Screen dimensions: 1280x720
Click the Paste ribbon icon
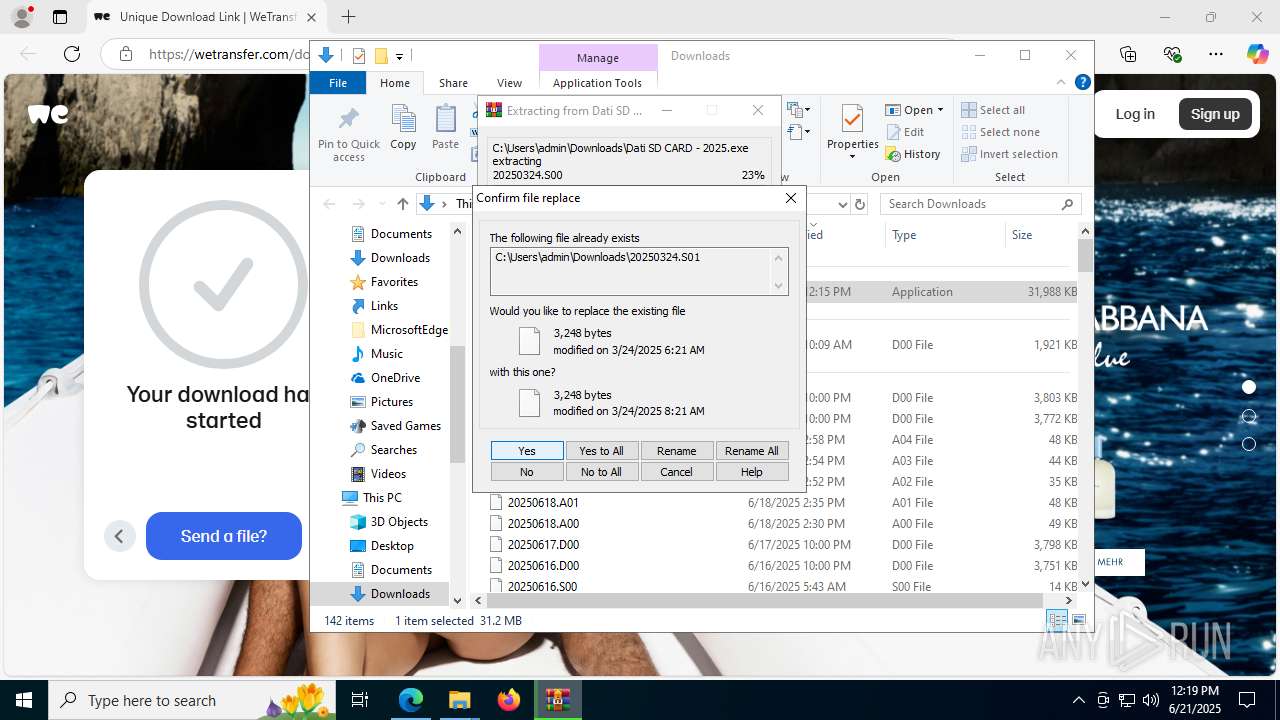click(445, 128)
